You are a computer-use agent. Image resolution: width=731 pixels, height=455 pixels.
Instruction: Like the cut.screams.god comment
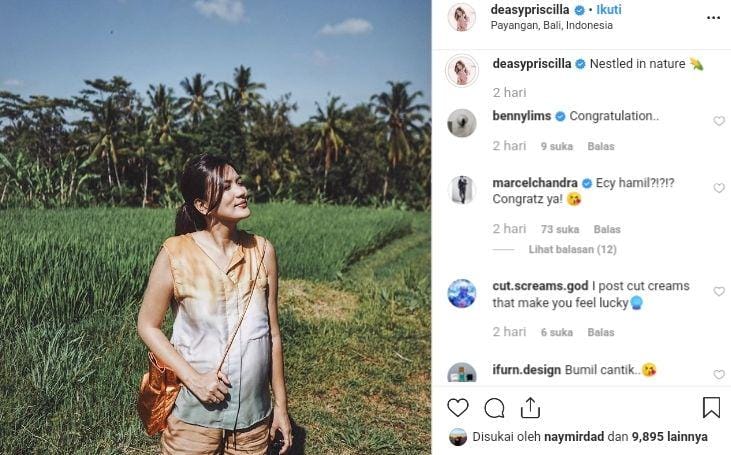coord(719,291)
